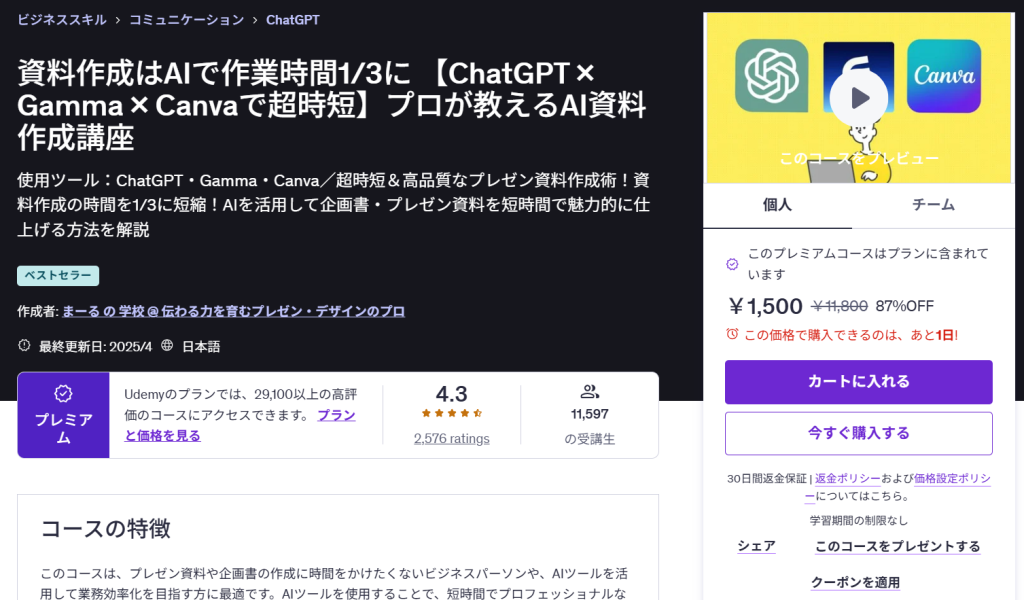The height and width of the screenshot is (600, 1024).
Task: Play the course preview video
Action: [x=858, y=97]
